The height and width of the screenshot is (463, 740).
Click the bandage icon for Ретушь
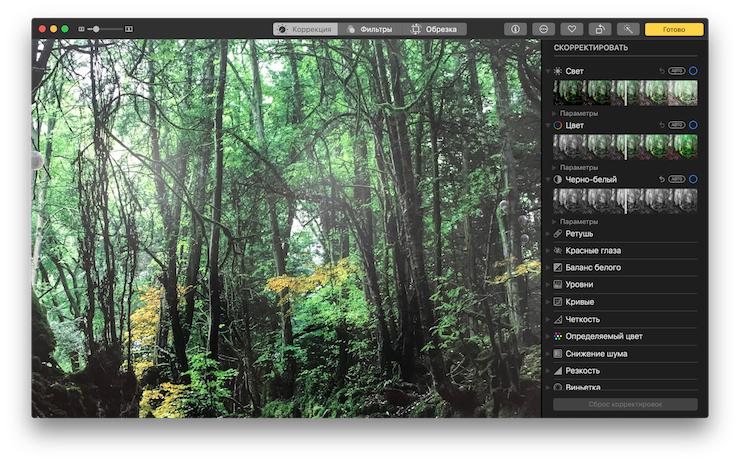point(558,234)
